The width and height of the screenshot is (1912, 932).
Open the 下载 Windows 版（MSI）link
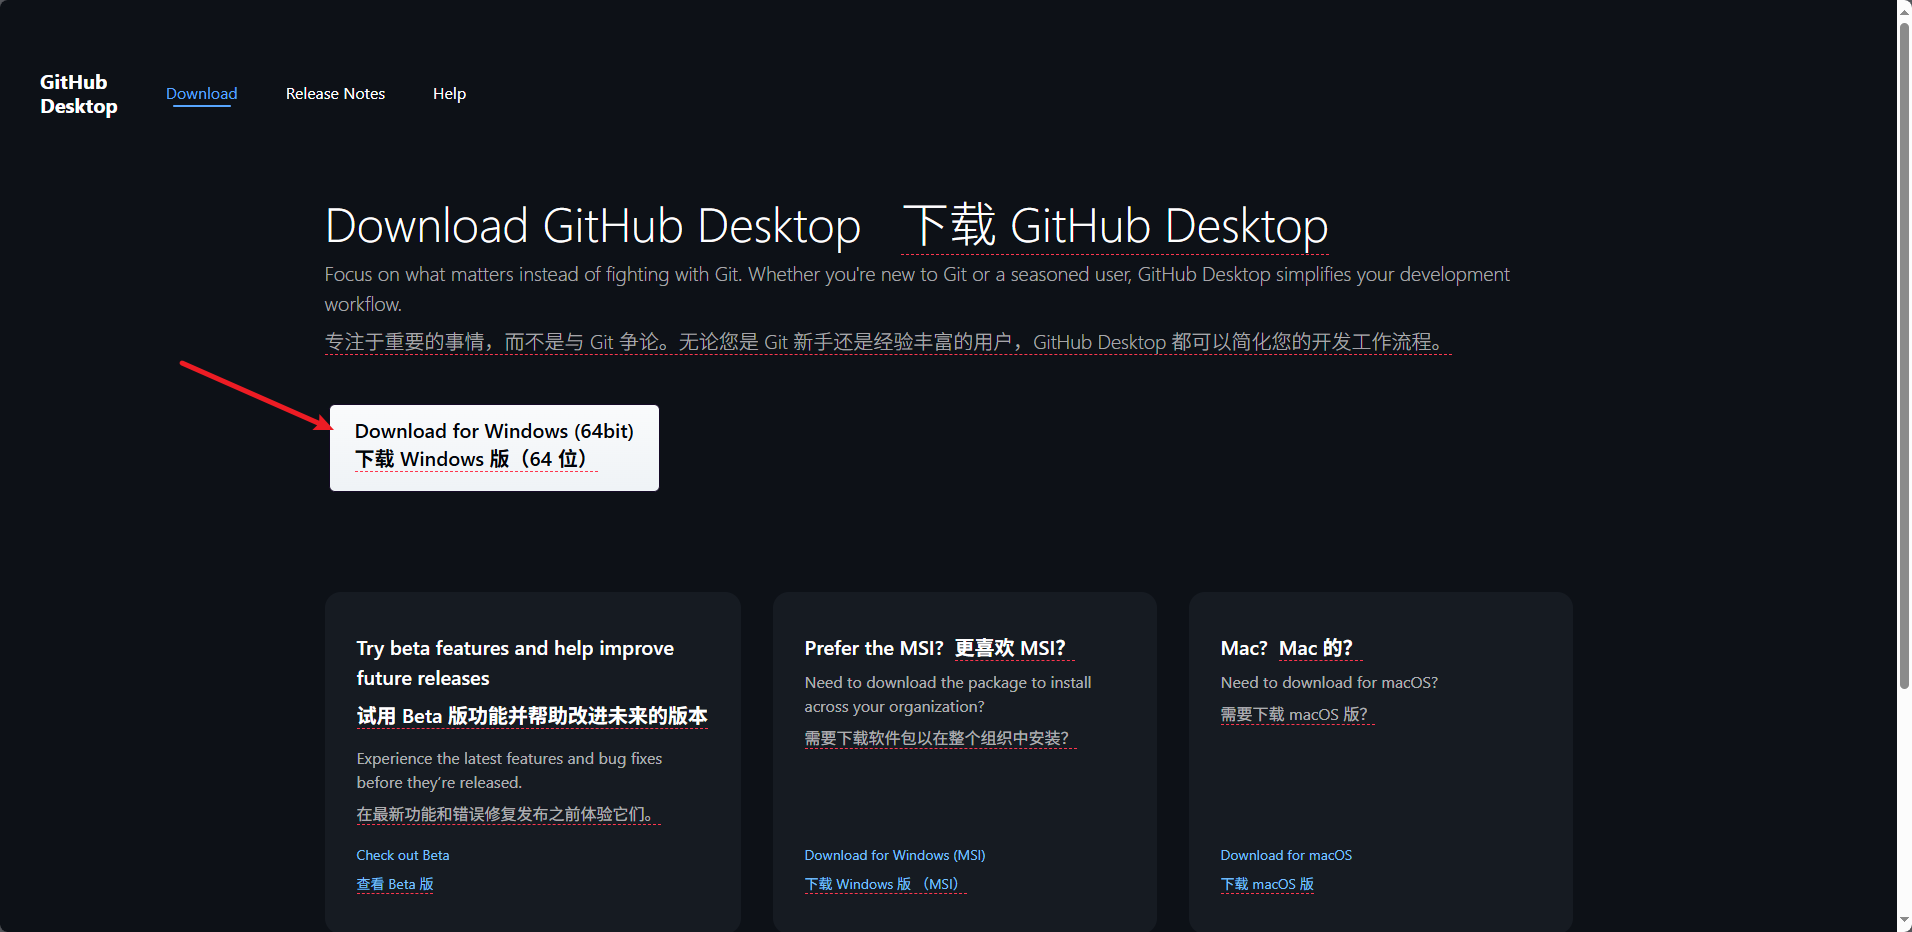[x=883, y=884]
